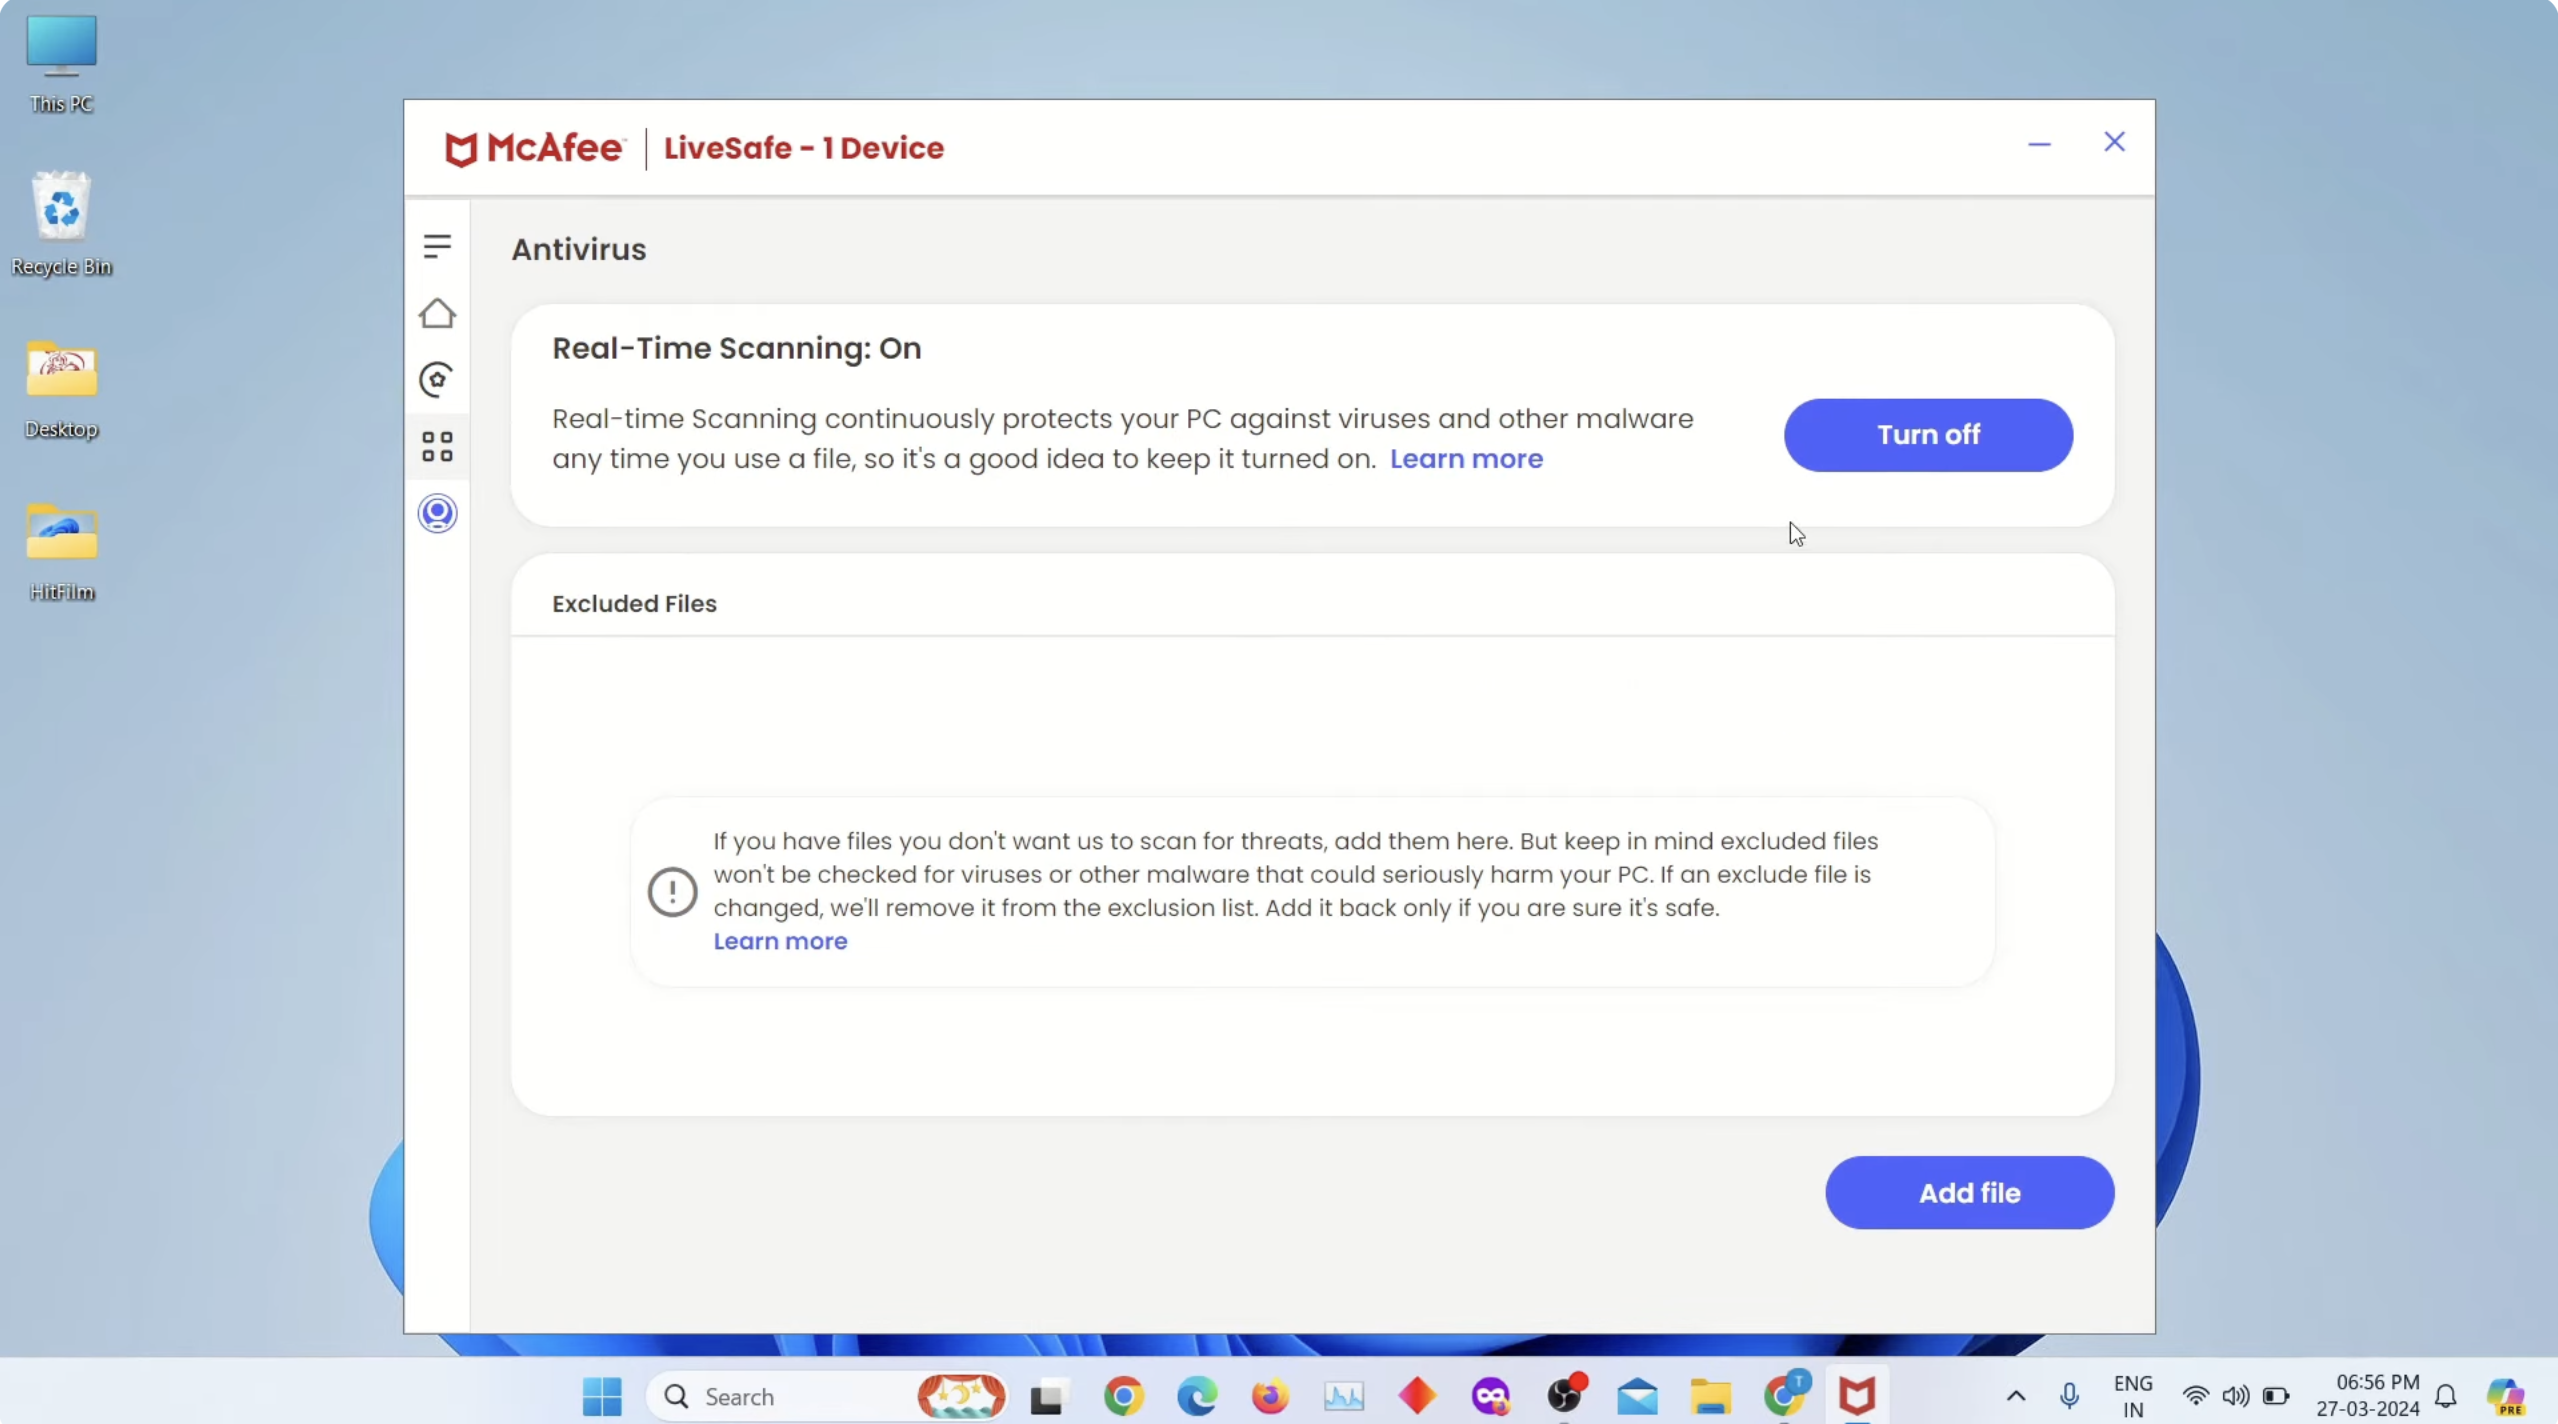
Task: Show hidden system tray icons
Action: click(2015, 1396)
